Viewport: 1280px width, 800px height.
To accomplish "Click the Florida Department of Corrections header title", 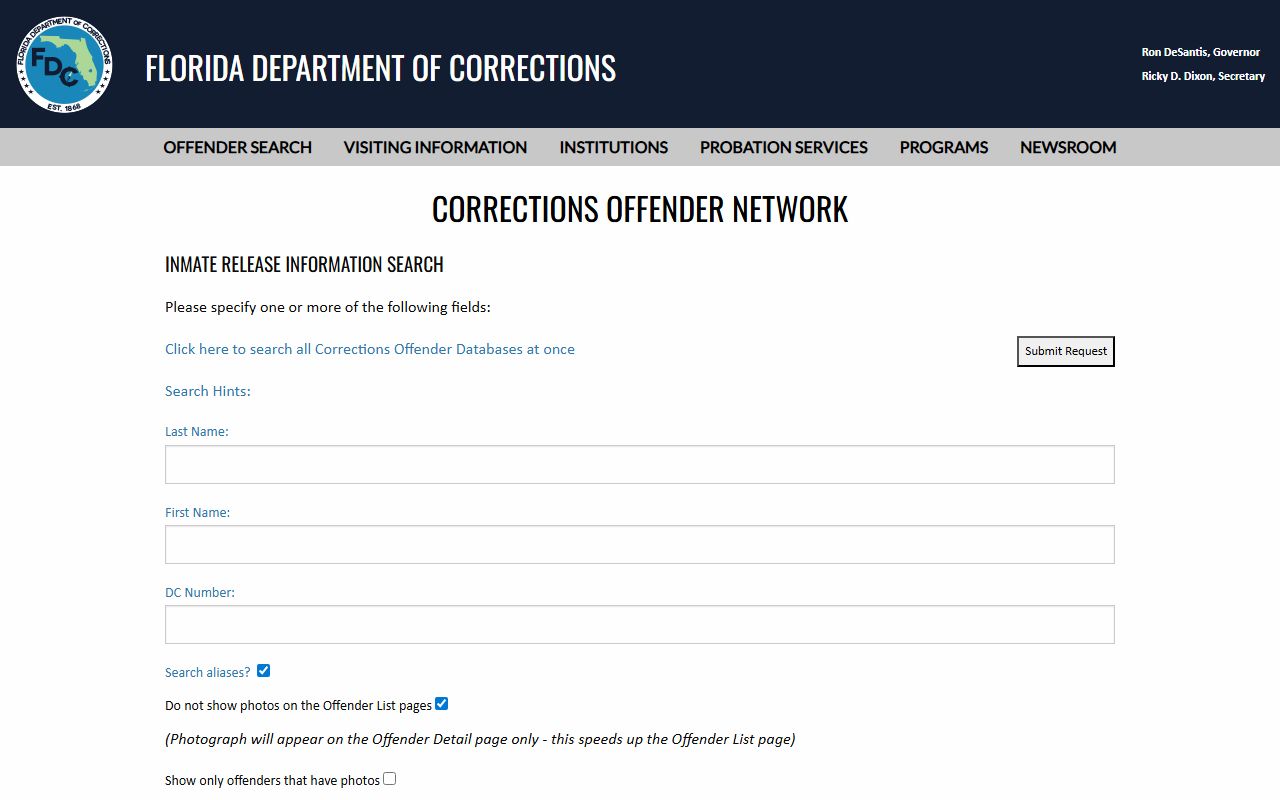I will [380, 68].
